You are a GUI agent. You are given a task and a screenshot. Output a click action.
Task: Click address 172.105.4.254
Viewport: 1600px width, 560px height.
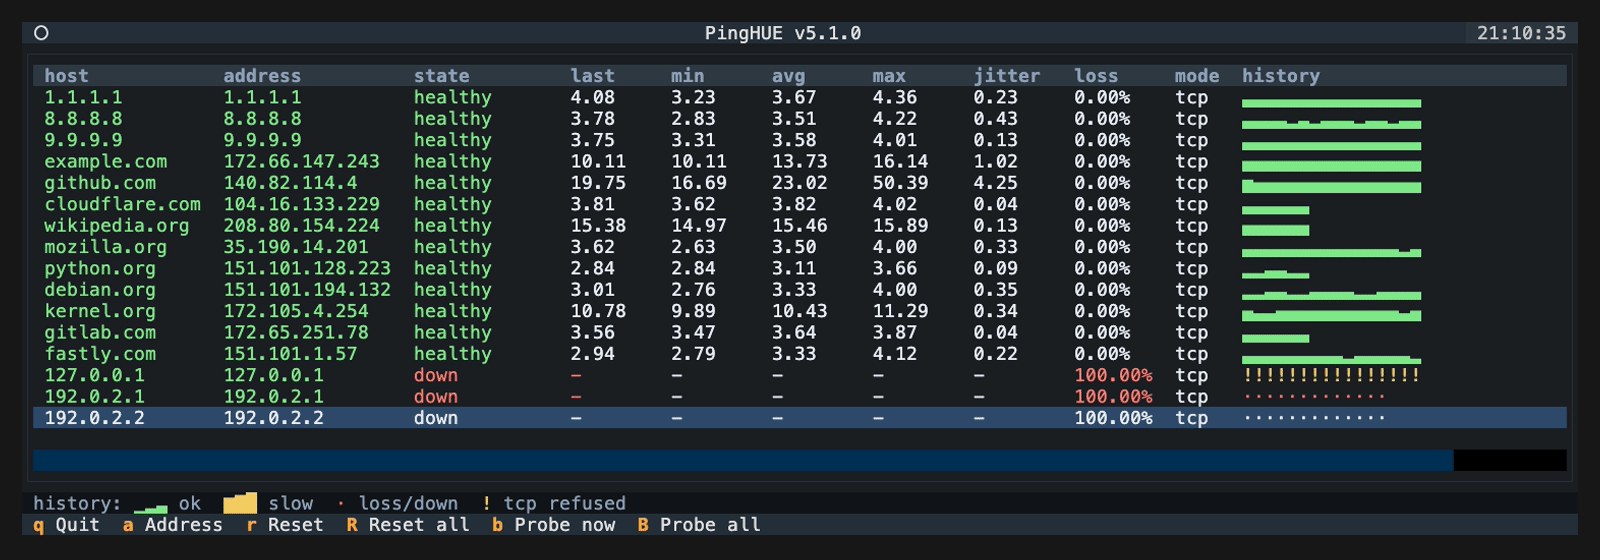tap(296, 311)
